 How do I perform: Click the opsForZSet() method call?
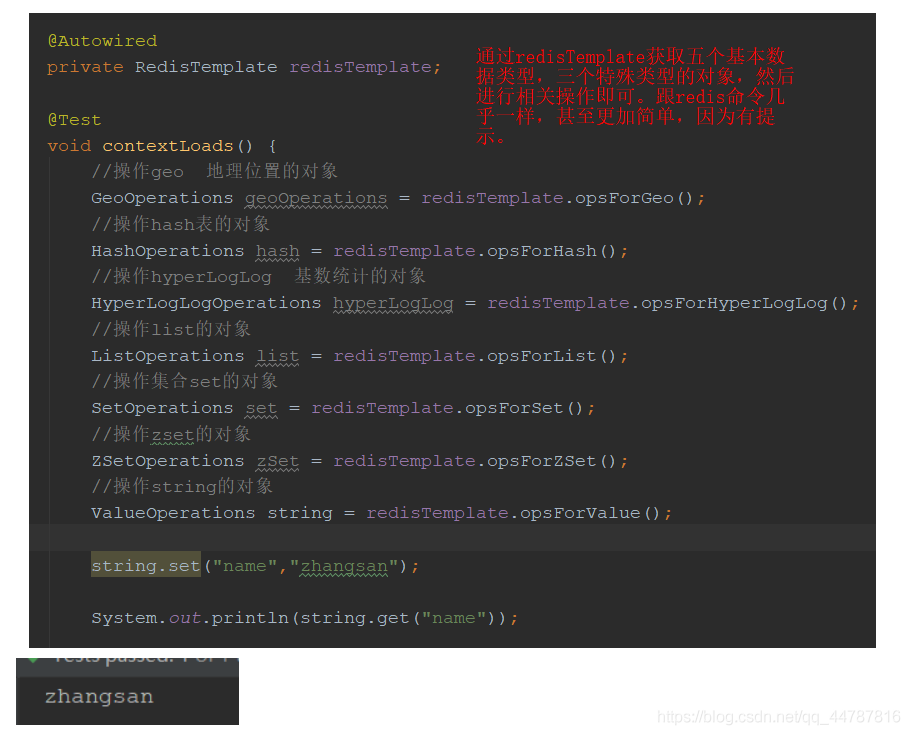tap(551, 461)
